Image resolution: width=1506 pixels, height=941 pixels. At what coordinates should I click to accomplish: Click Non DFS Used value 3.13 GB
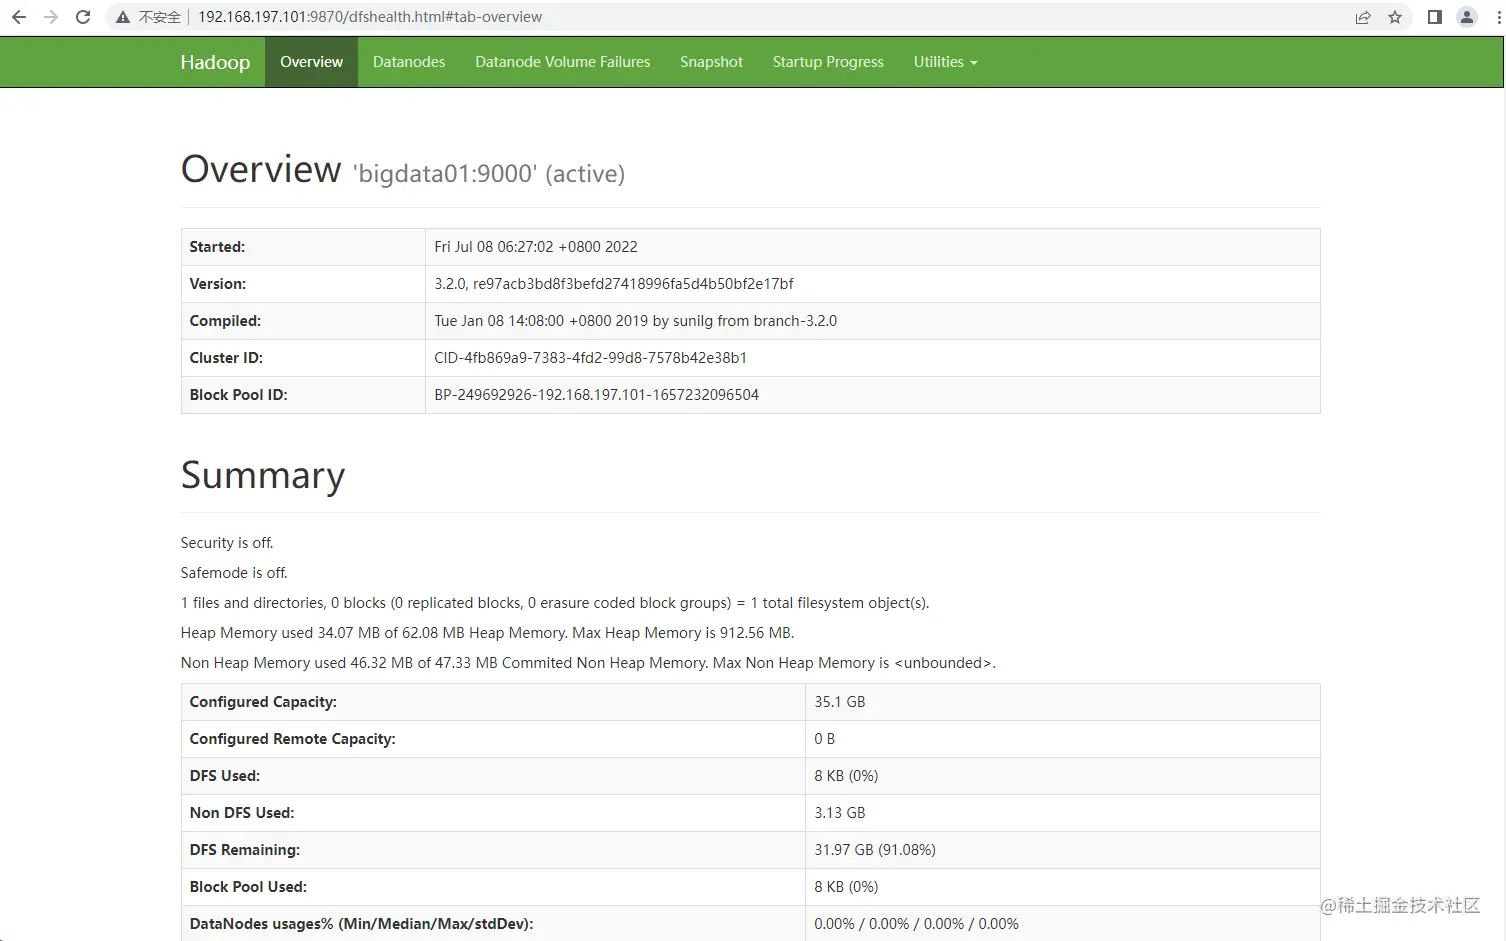pos(840,813)
